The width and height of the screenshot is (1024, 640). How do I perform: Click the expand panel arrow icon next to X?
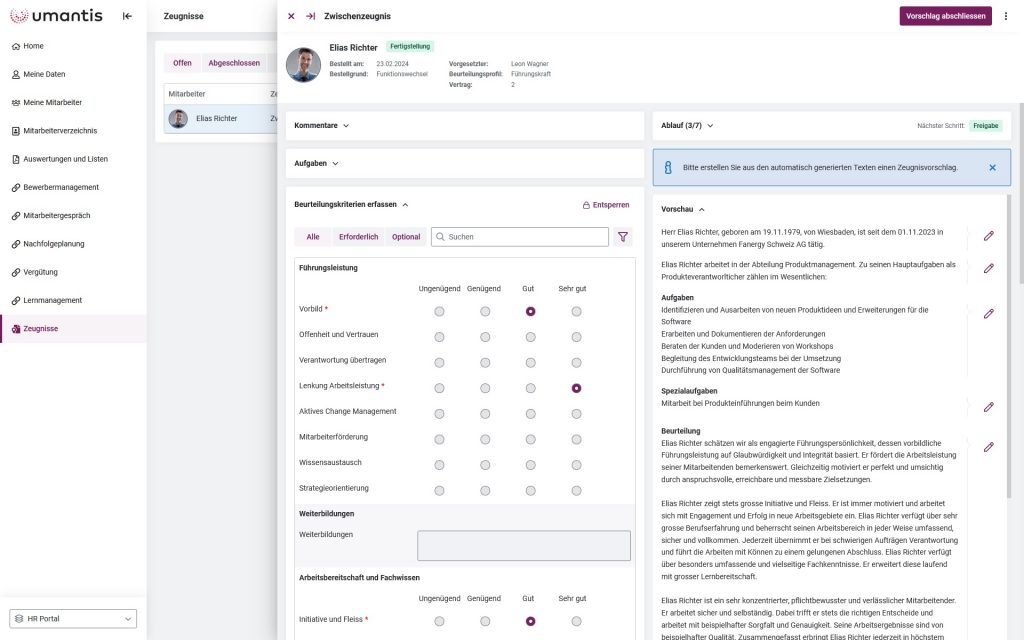coord(310,16)
